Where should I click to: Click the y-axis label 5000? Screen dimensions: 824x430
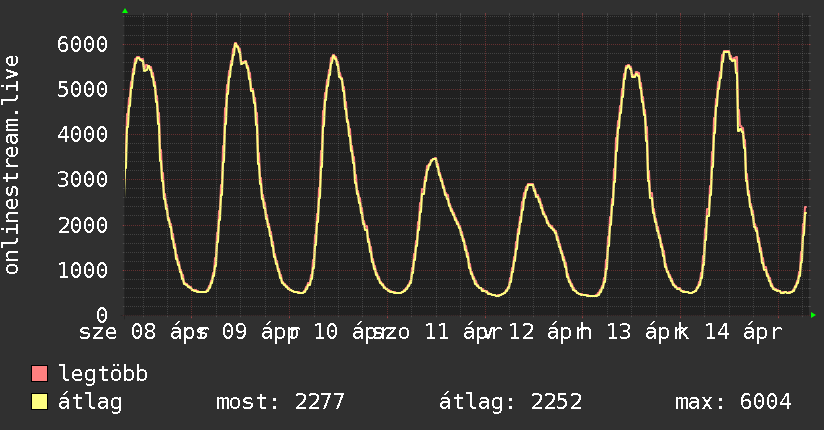(83, 89)
